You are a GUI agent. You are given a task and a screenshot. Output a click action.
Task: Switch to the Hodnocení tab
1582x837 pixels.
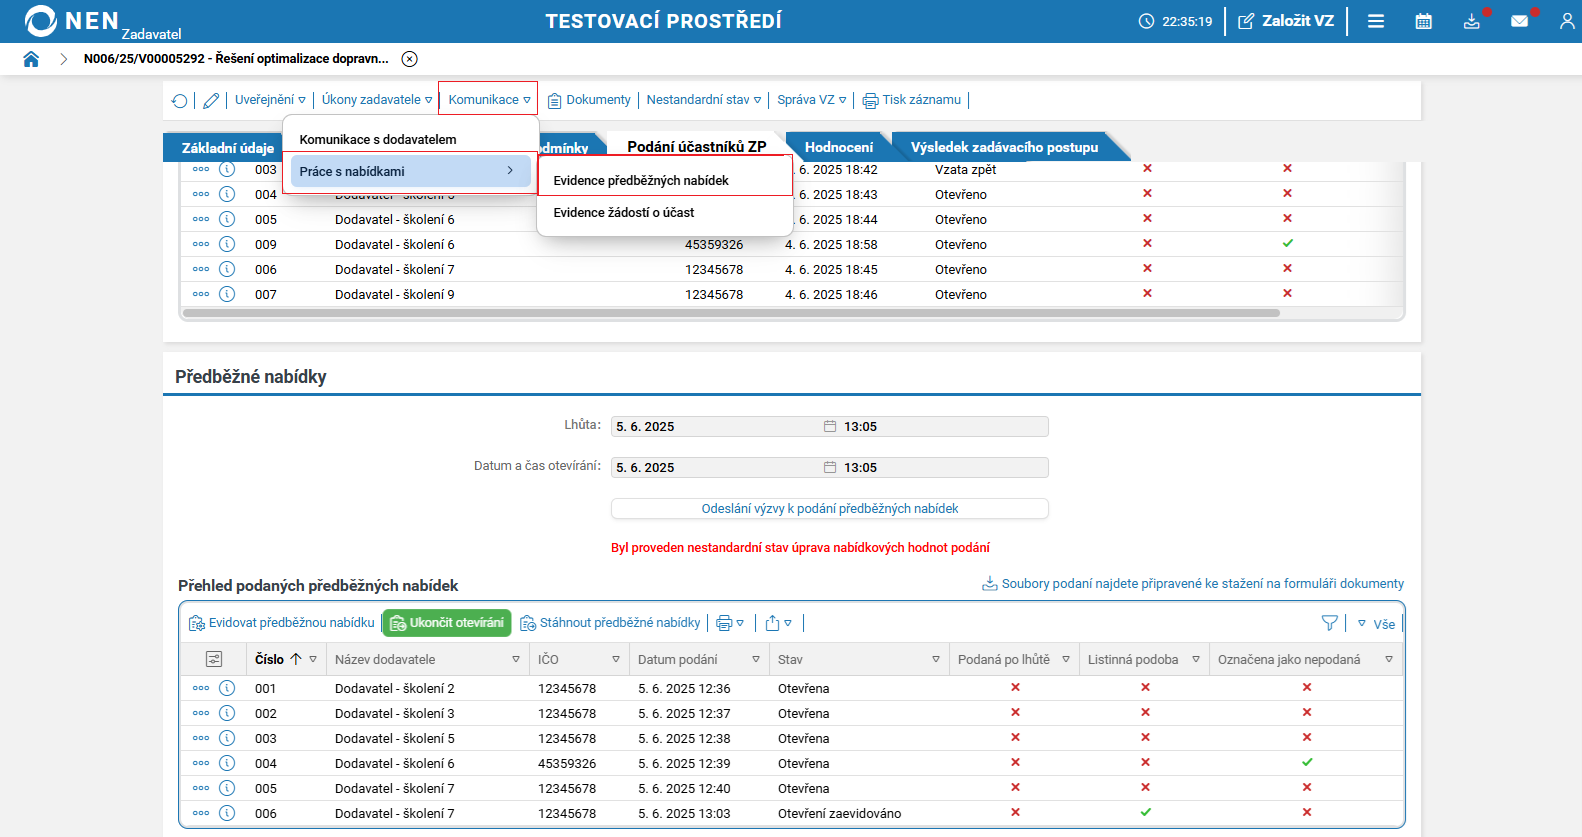pos(838,147)
